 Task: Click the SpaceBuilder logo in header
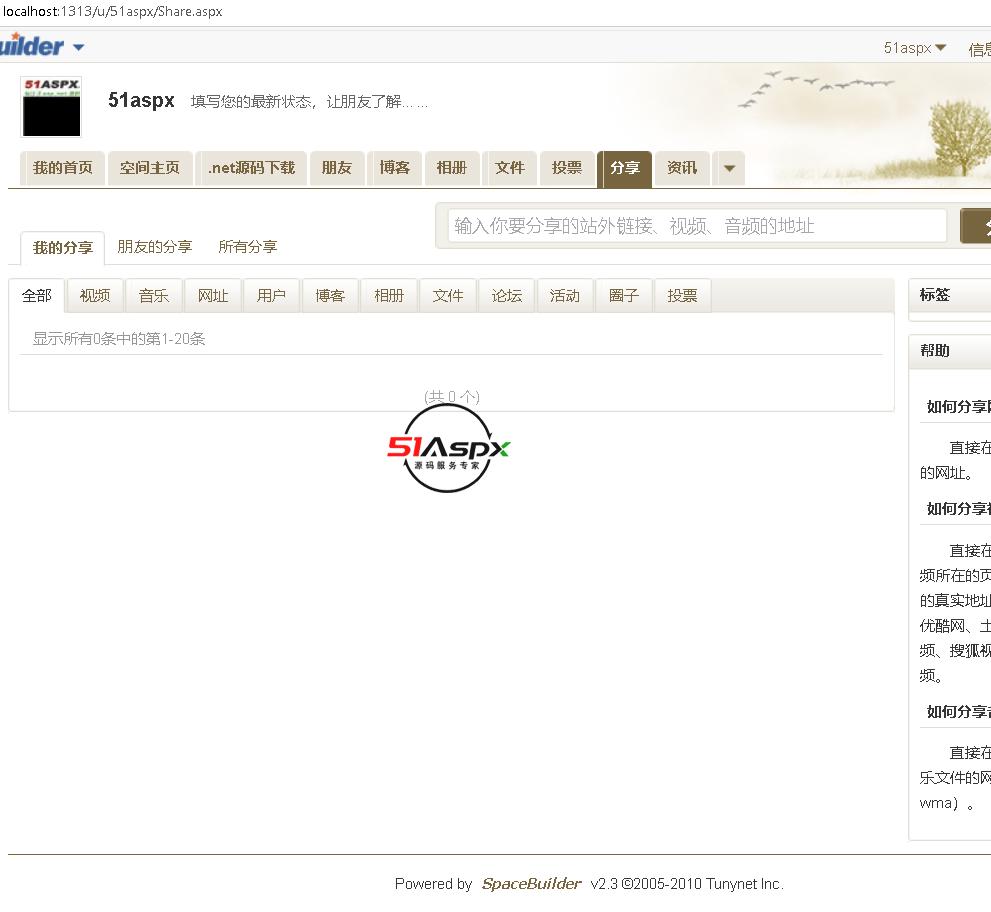coord(32,46)
